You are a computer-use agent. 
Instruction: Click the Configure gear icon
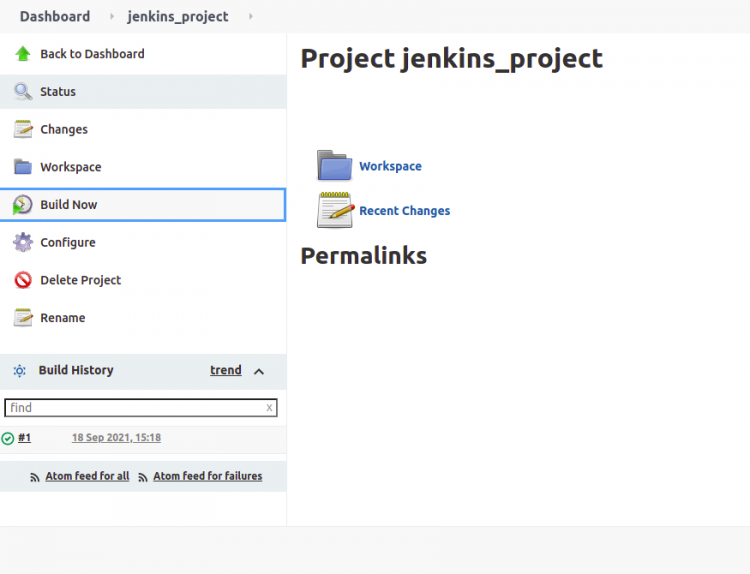pyautogui.click(x=22, y=242)
